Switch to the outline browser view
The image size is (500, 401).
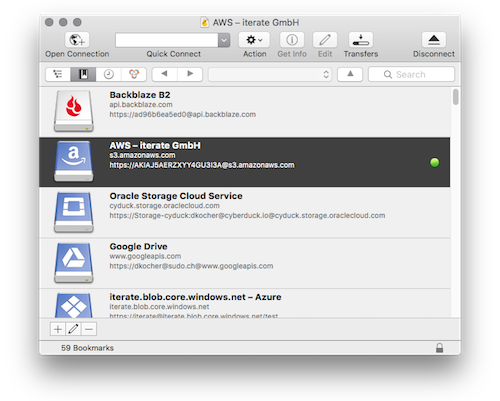(58, 74)
